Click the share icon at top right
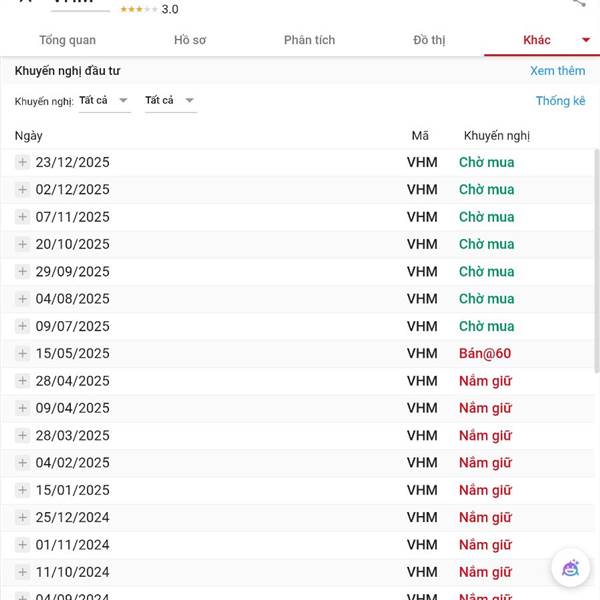Screen dimensions: 600x600 click(579, 3)
